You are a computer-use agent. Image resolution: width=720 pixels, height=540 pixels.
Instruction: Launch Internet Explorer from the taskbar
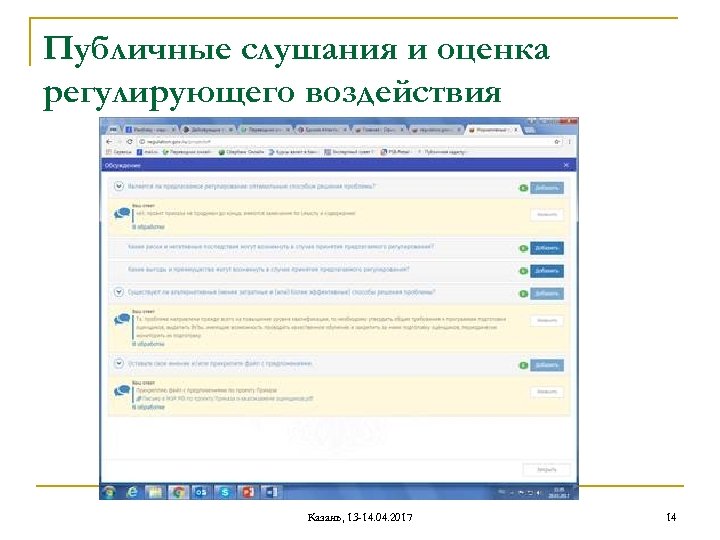(x=132, y=492)
